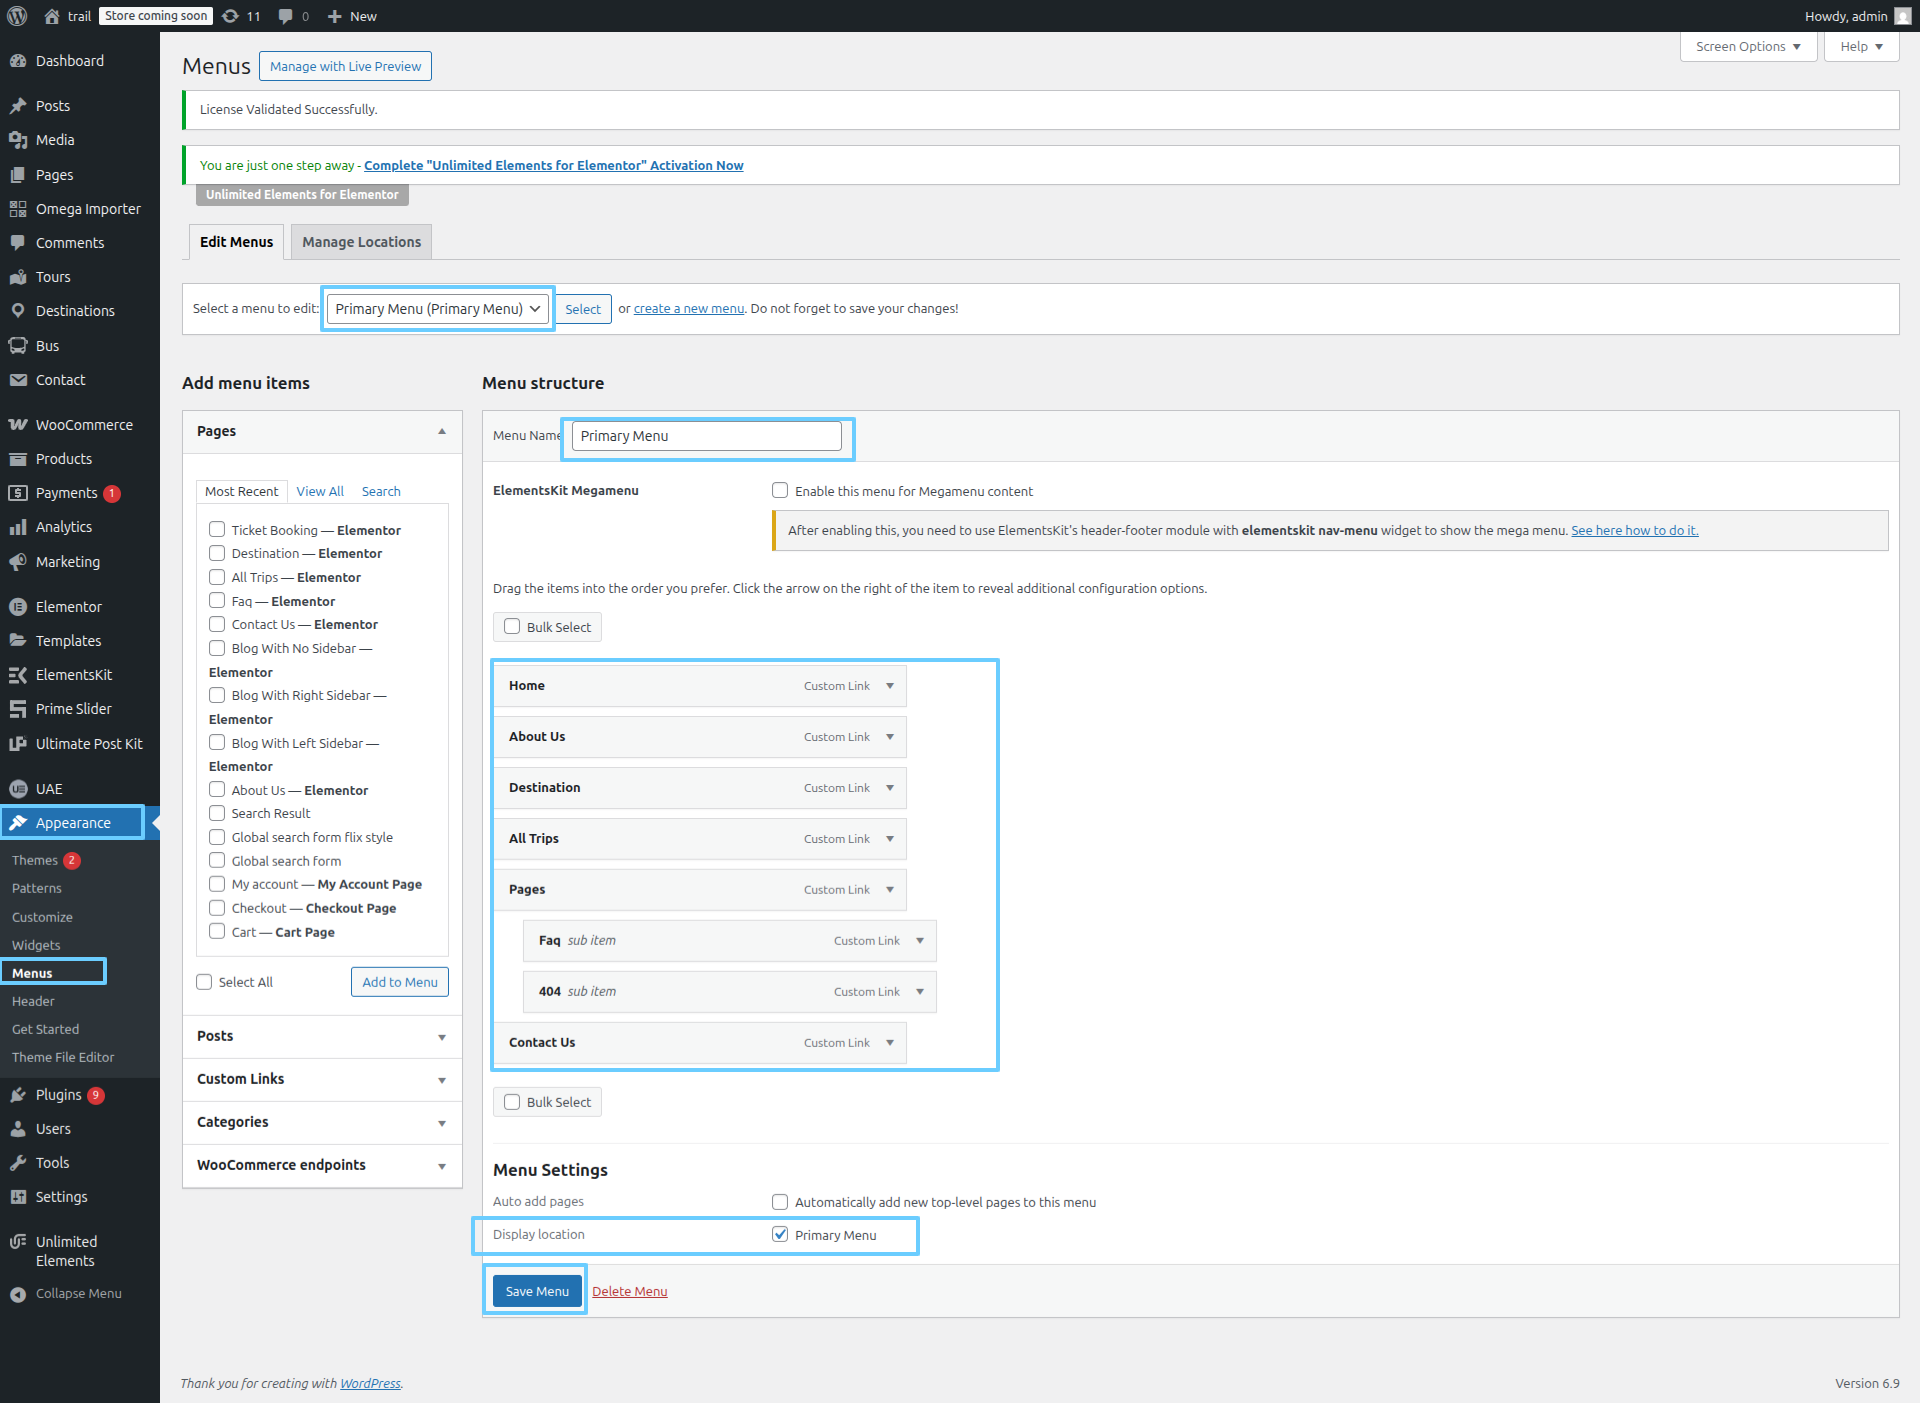Click the WordPress logo icon in the admin bar
The width and height of the screenshot is (1920, 1403).
click(17, 16)
